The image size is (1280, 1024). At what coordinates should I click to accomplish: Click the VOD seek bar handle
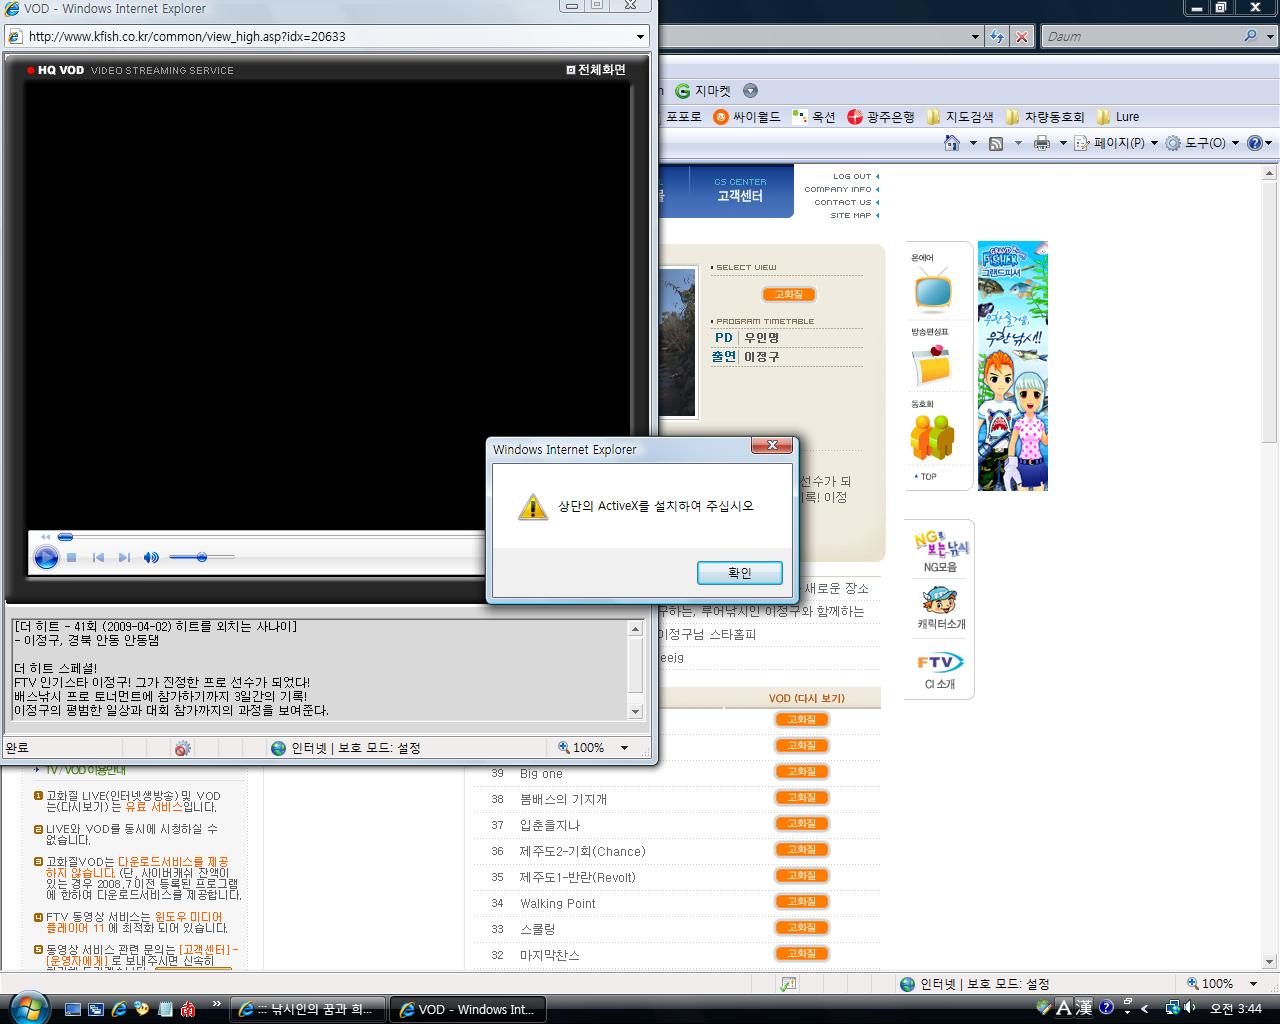click(66, 537)
